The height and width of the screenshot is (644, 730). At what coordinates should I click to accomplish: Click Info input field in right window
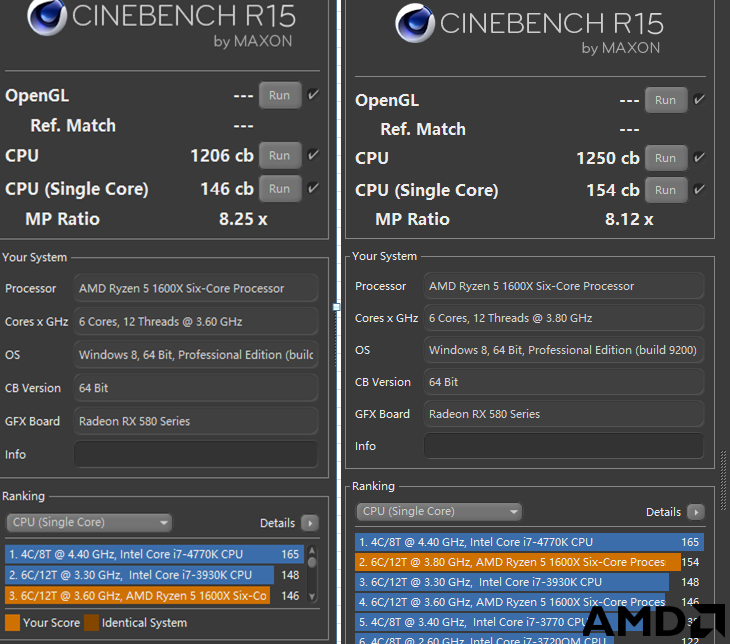(564, 446)
